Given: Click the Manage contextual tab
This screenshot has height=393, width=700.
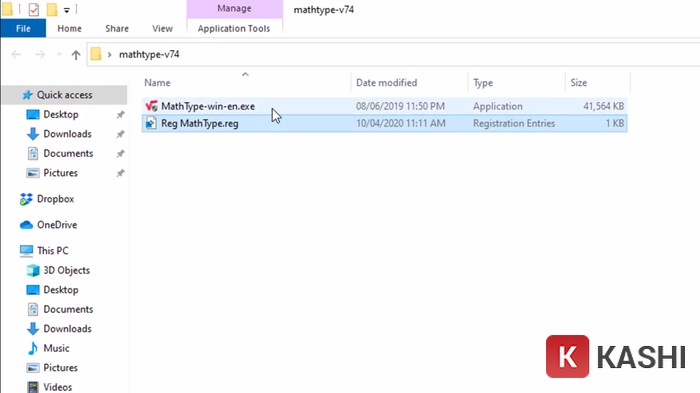Looking at the screenshot, I should coord(234,8).
